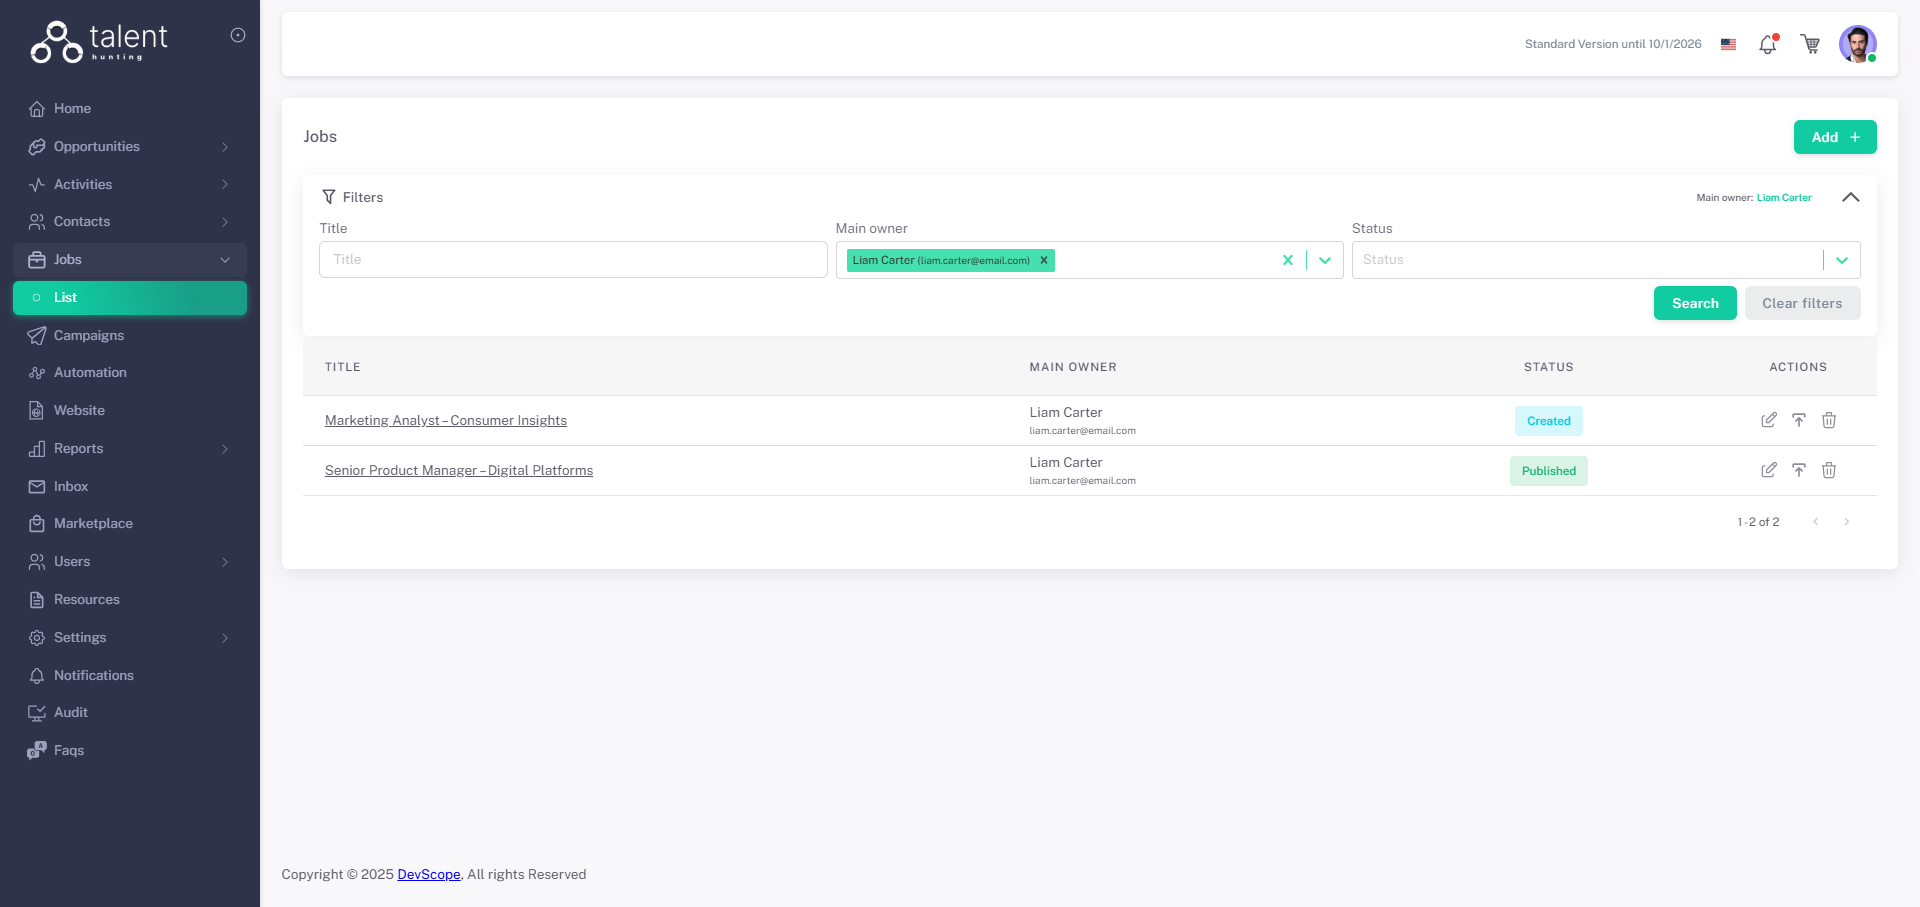Click the US flag language icon
1920x907 pixels.
tap(1728, 45)
